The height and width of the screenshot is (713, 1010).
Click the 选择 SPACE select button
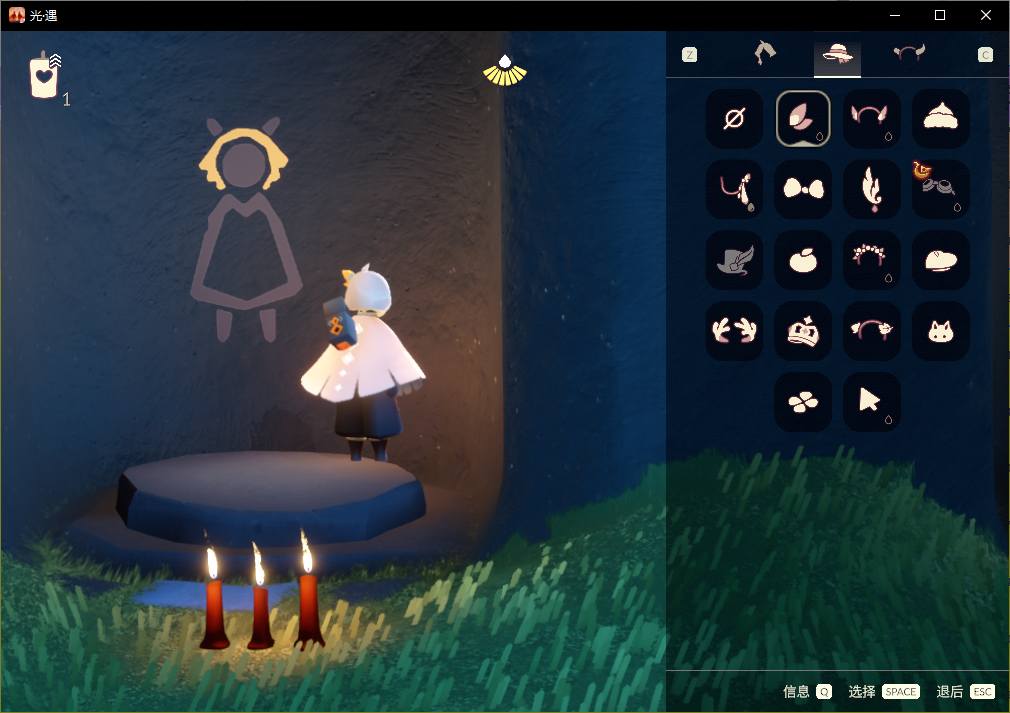884,692
